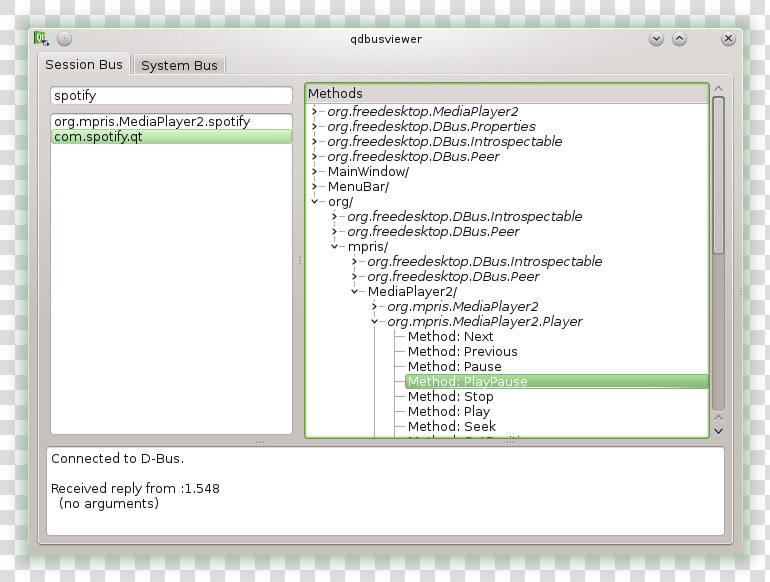Image resolution: width=770 pixels, height=582 pixels.
Task: Click the round pin button next to Qt icon
Action: click(x=64, y=39)
